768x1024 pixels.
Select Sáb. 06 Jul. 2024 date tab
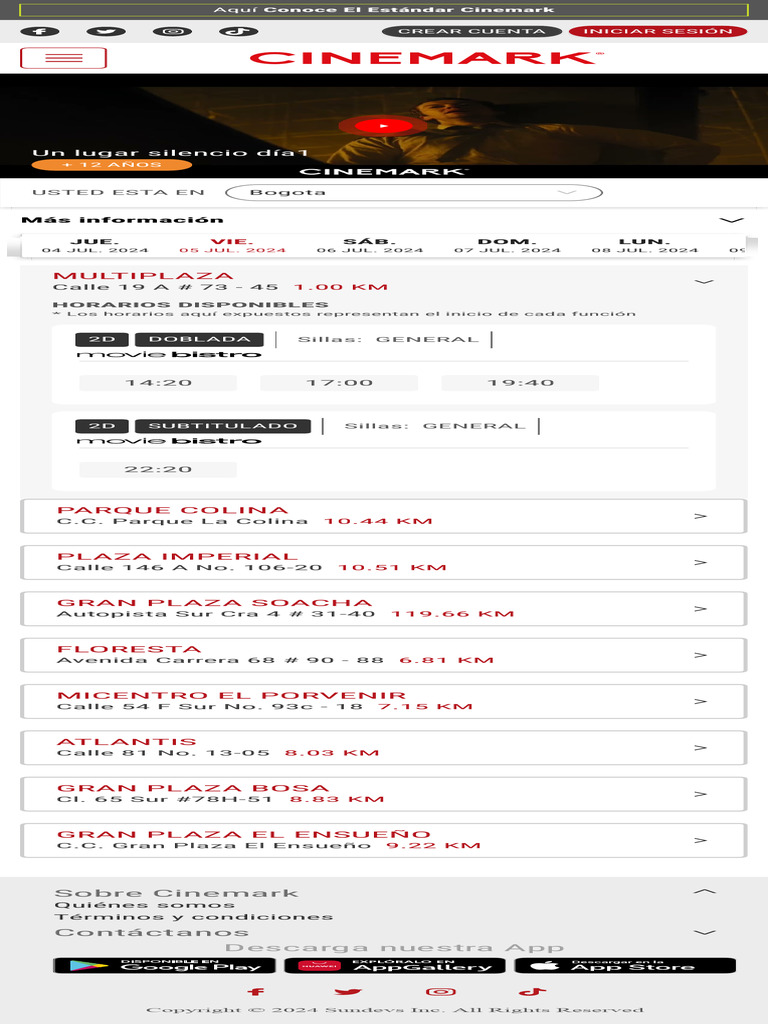pos(370,246)
